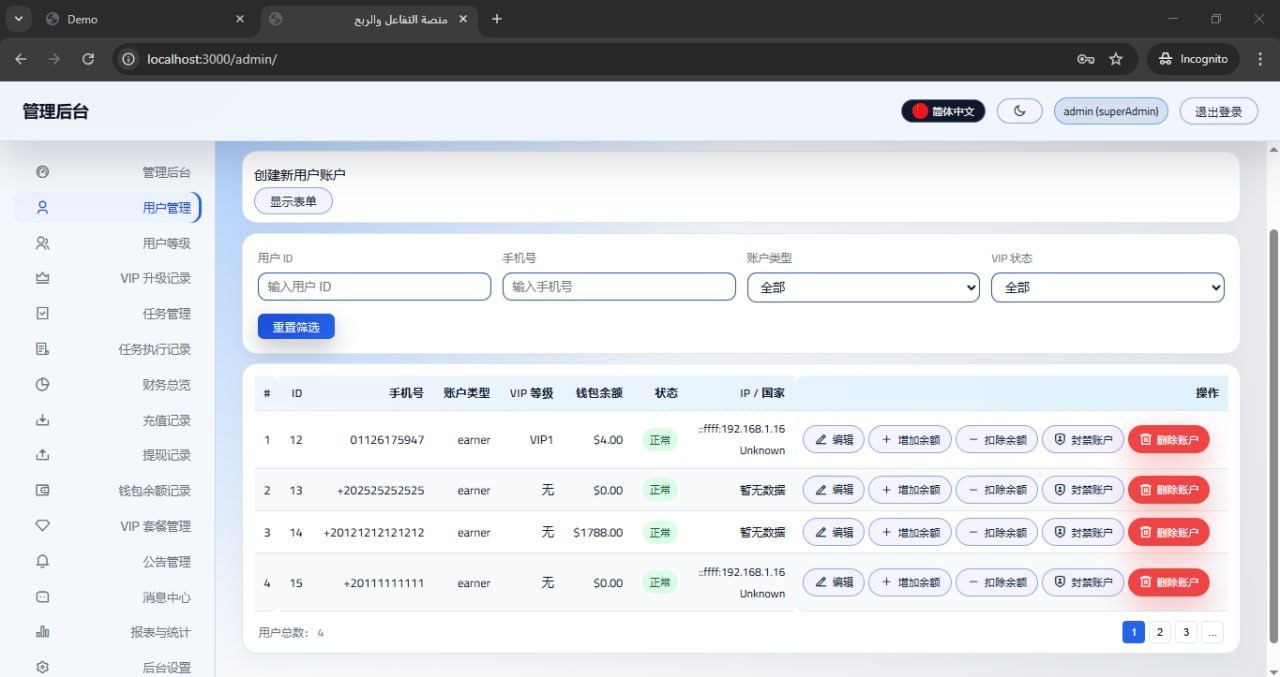
Task: Focus the 手机号 search input field
Action: click(618, 287)
